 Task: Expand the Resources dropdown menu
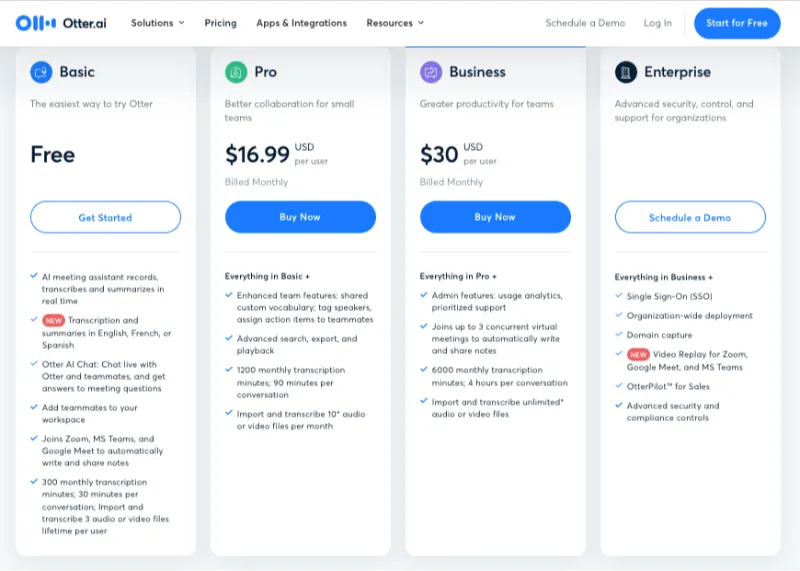pyautogui.click(x=395, y=23)
